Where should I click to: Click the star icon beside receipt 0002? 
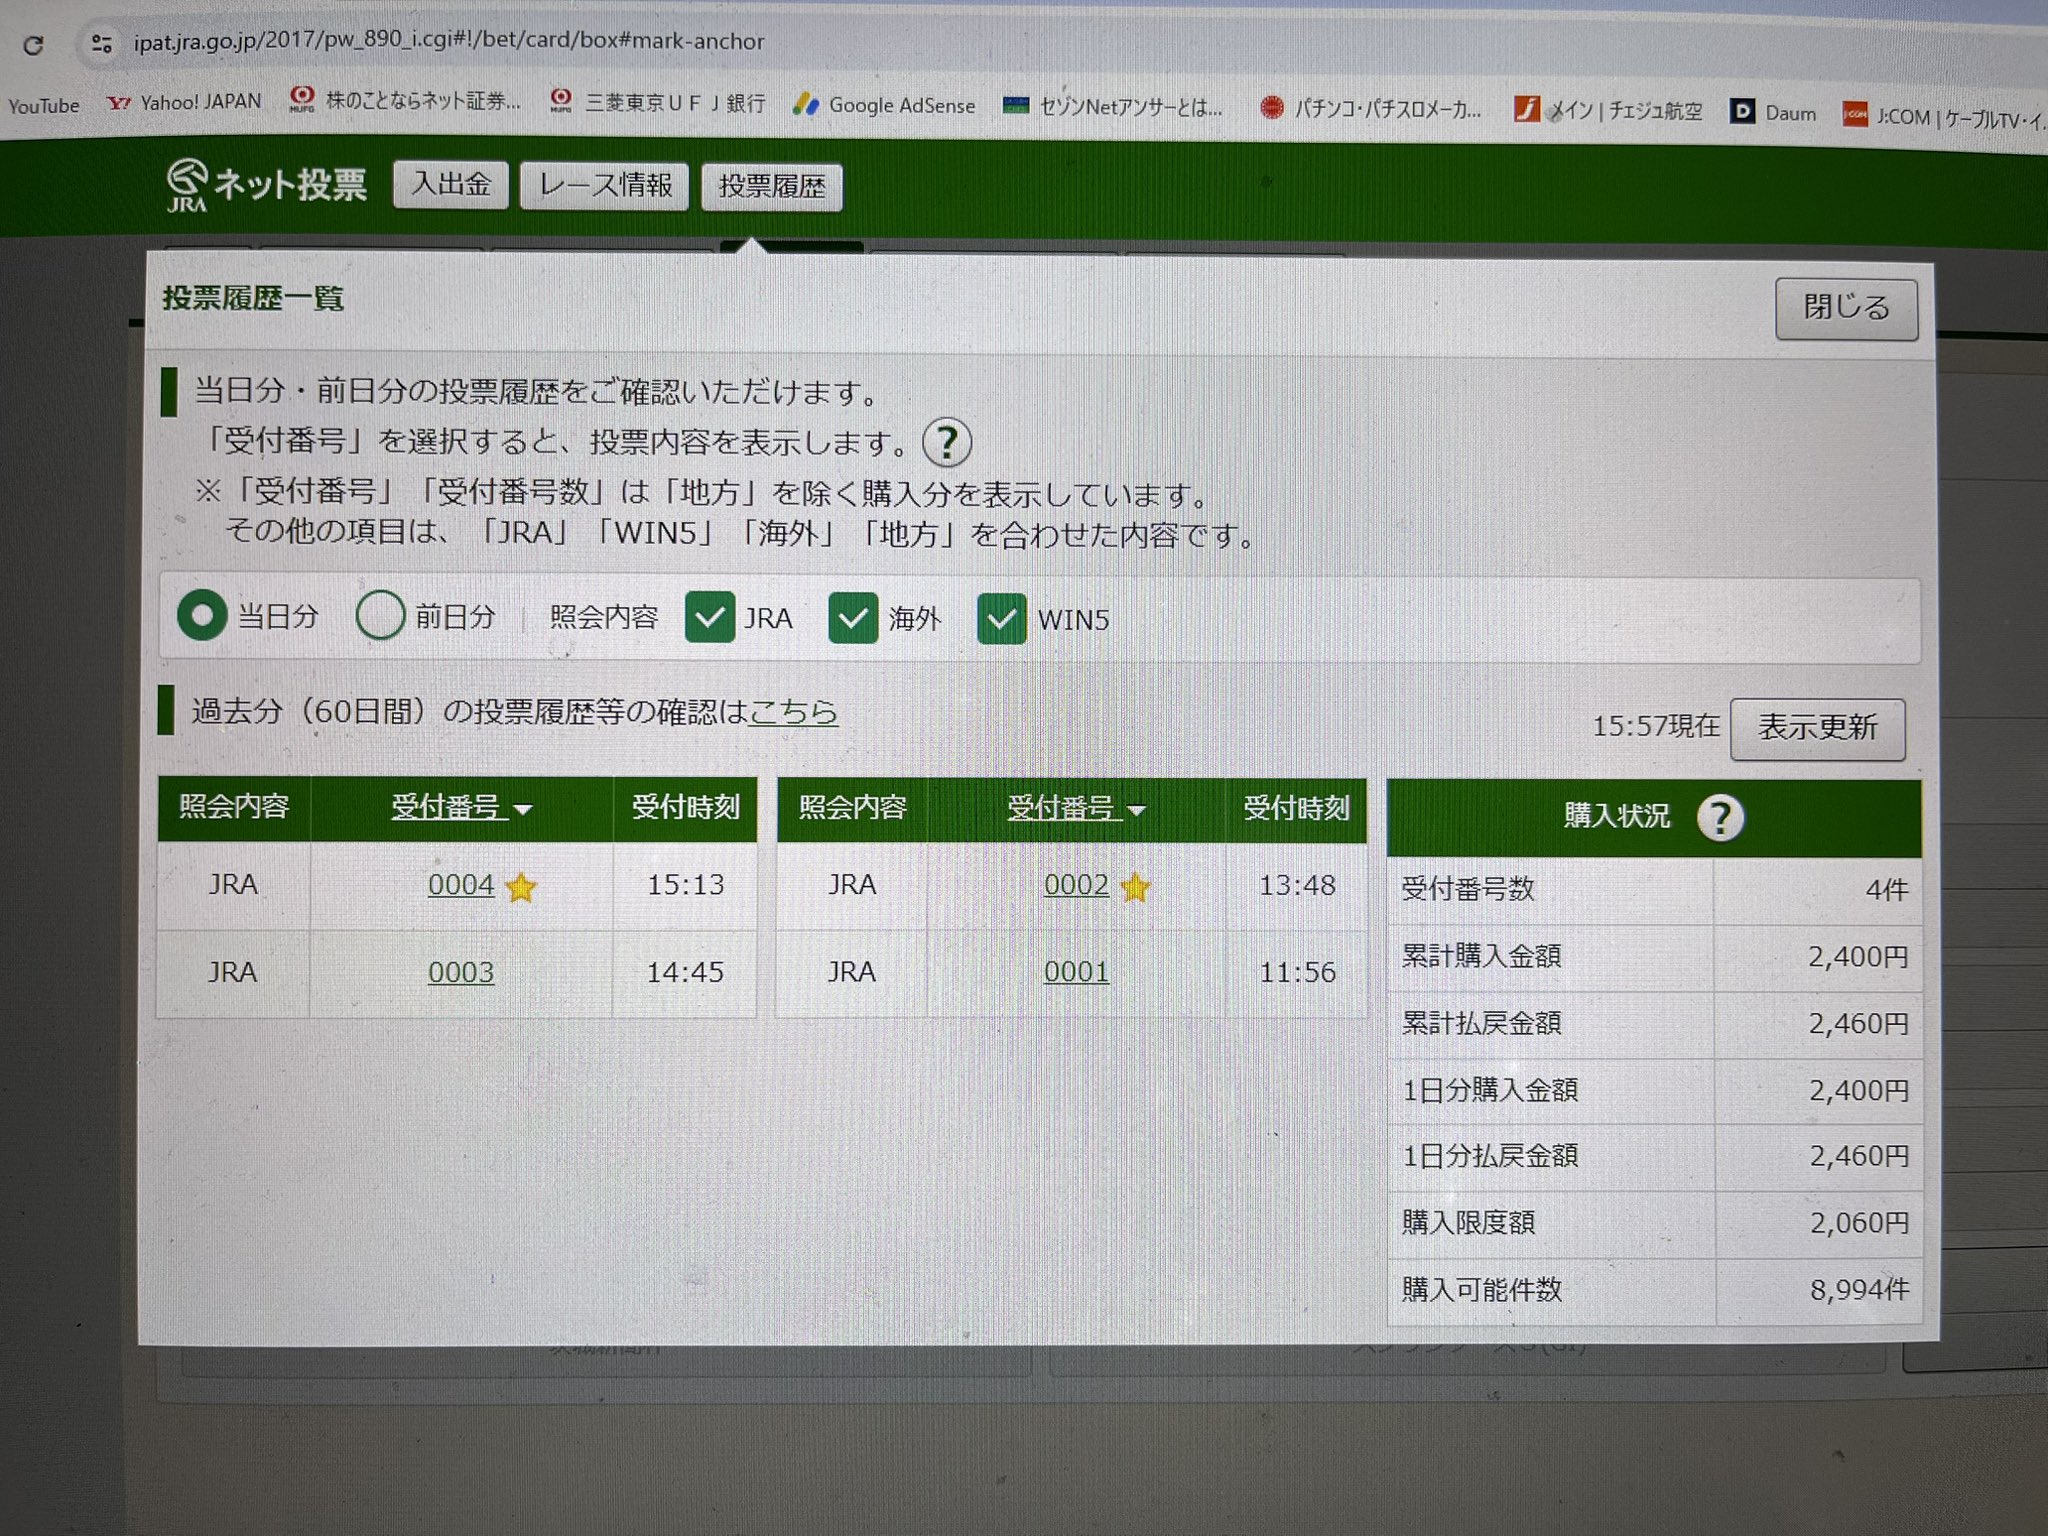[1135, 887]
